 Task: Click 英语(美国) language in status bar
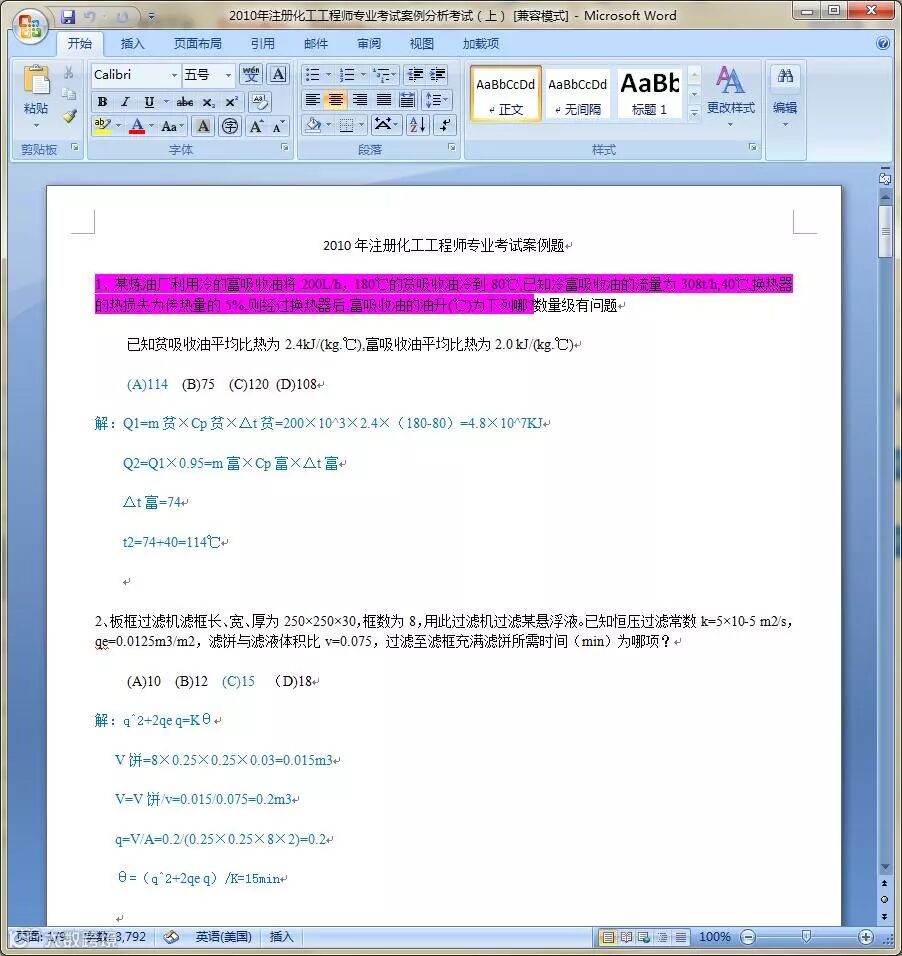click(x=223, y=936)
